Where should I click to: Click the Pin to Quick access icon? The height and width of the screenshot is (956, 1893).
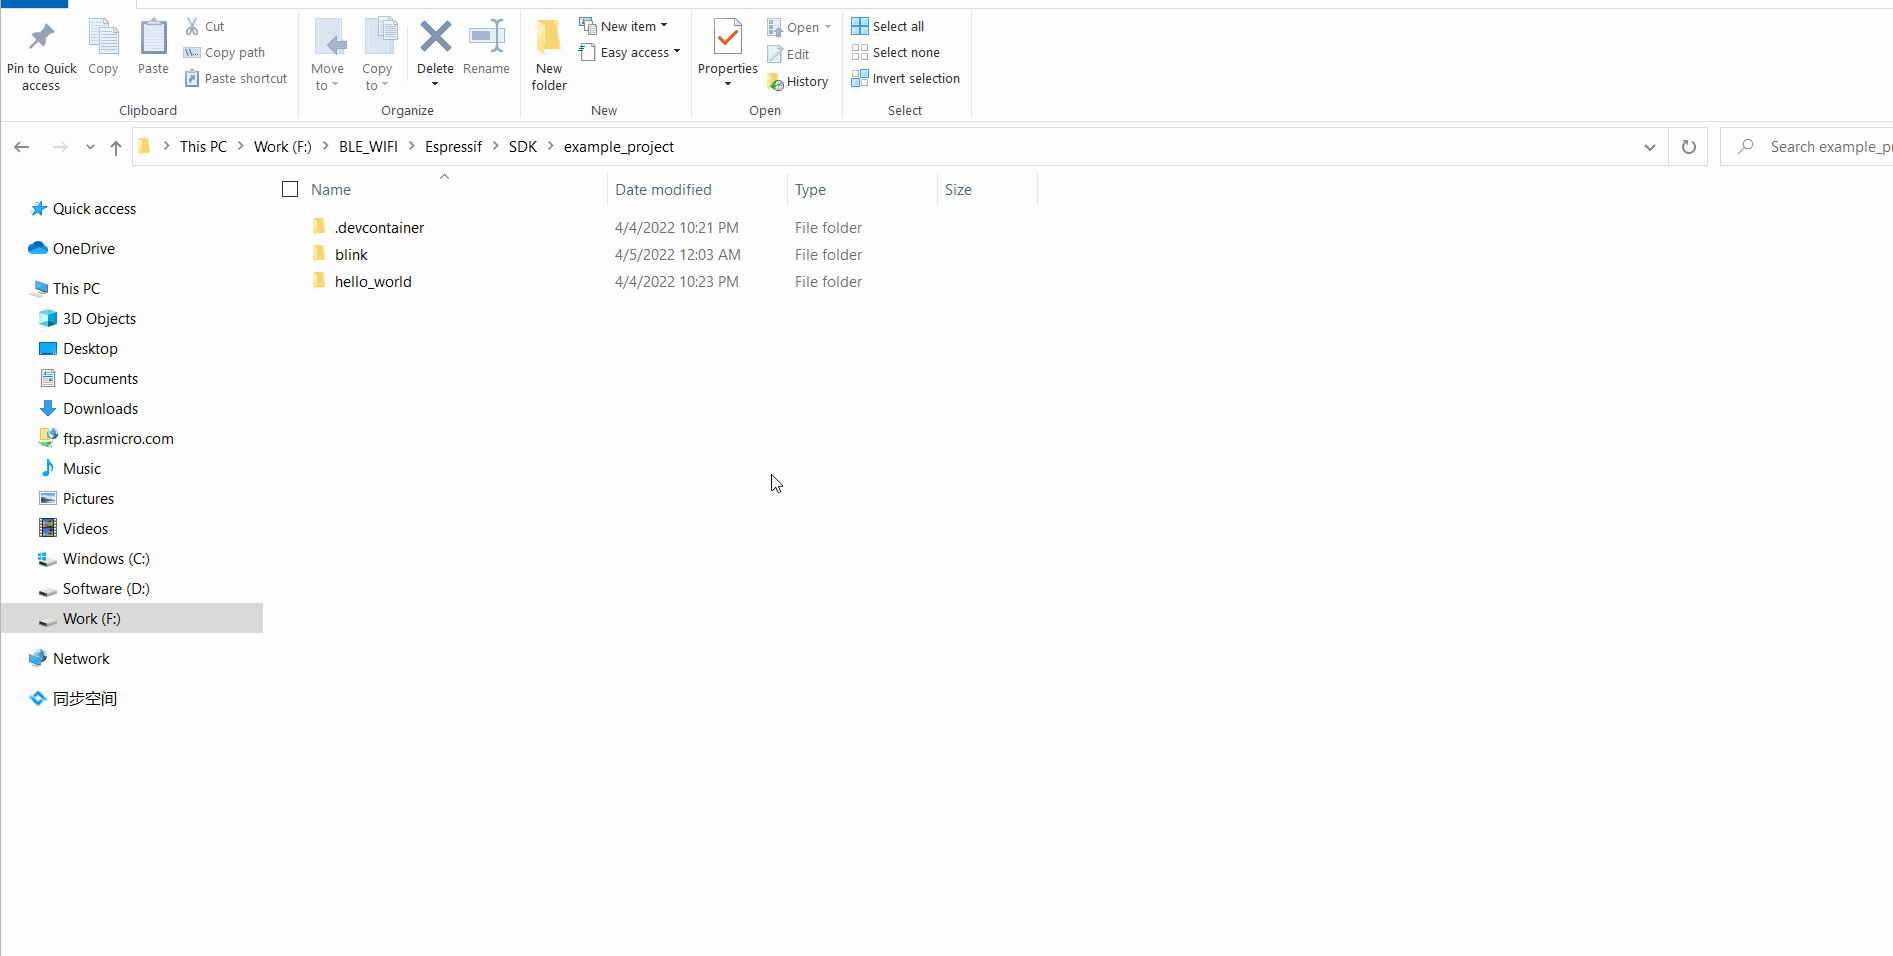pyautogui.click(x=41, y=39)
